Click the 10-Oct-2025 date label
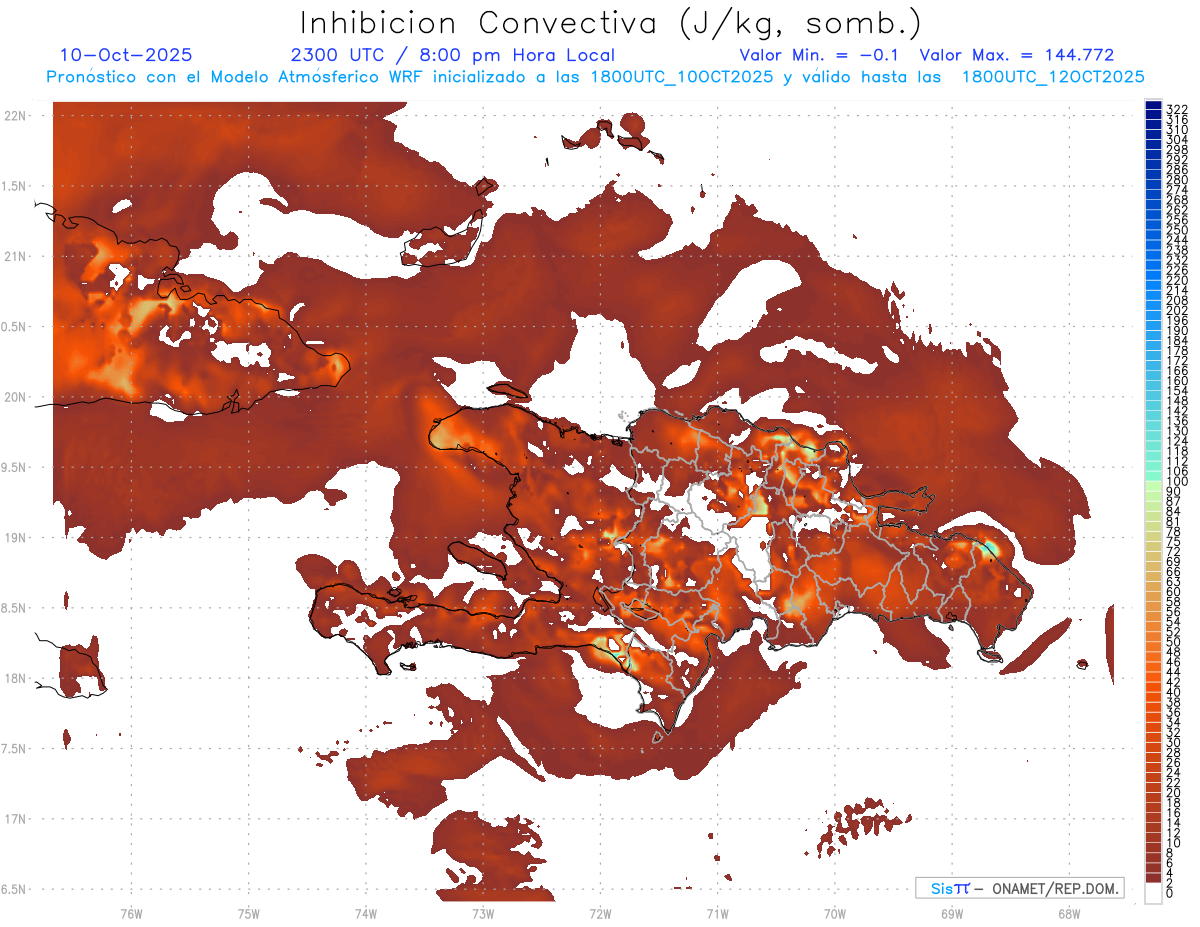 pos(126,55)
